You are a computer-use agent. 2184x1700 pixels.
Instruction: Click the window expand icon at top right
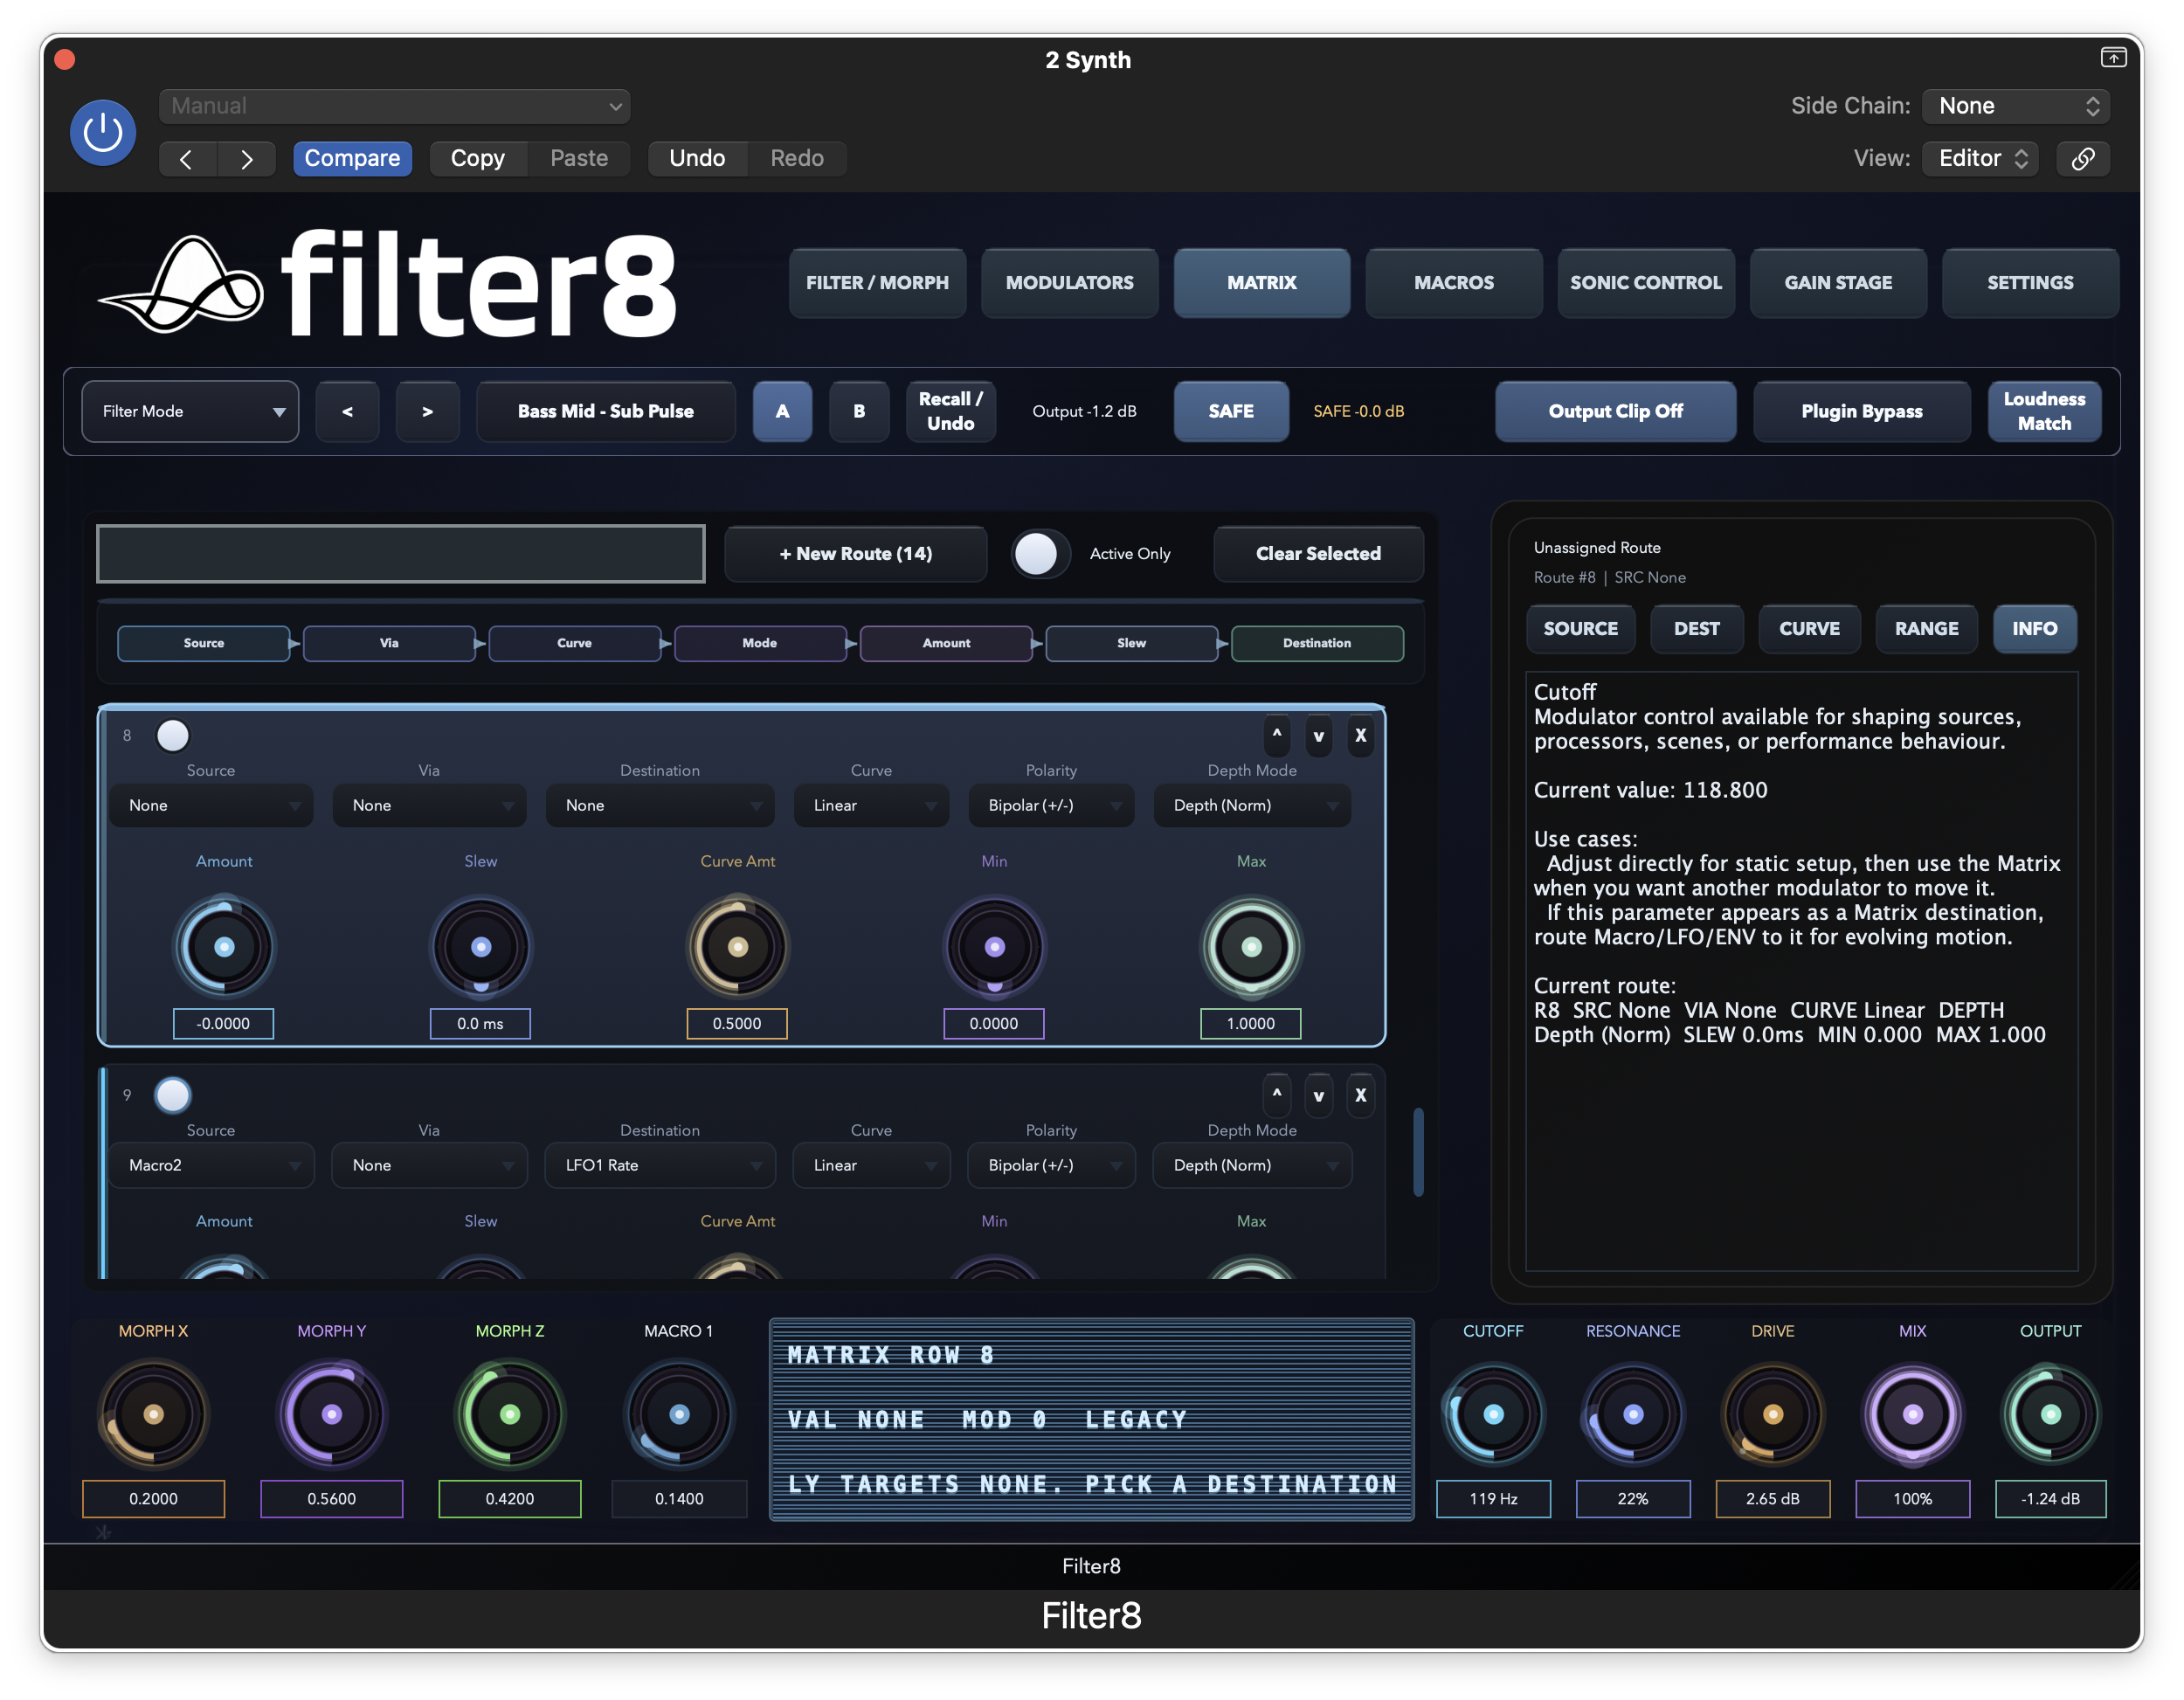2112,58
